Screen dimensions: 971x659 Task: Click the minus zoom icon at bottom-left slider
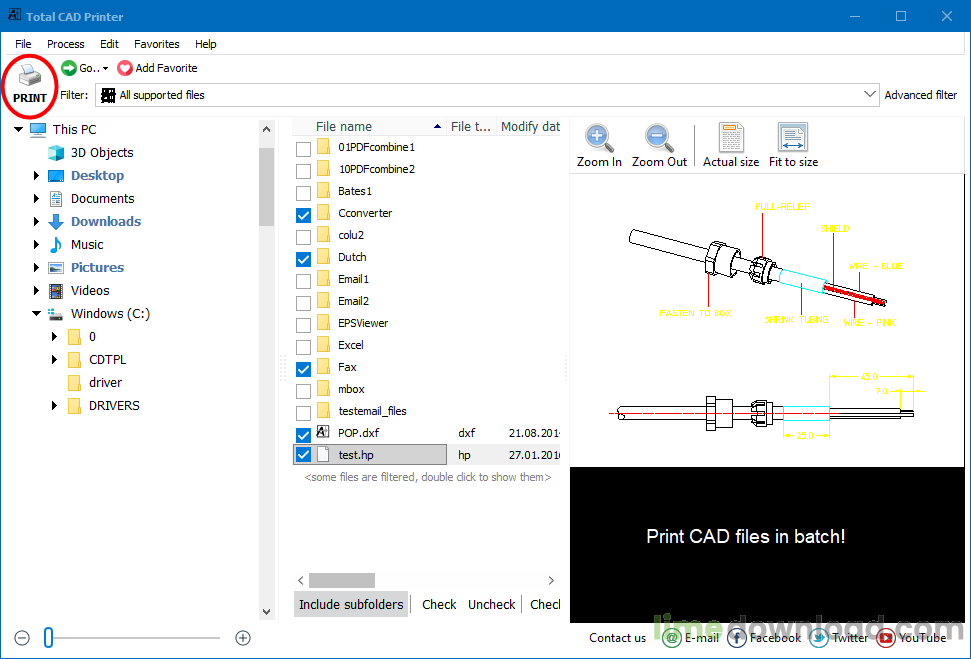pyautogui.click(x=22, y=638)
